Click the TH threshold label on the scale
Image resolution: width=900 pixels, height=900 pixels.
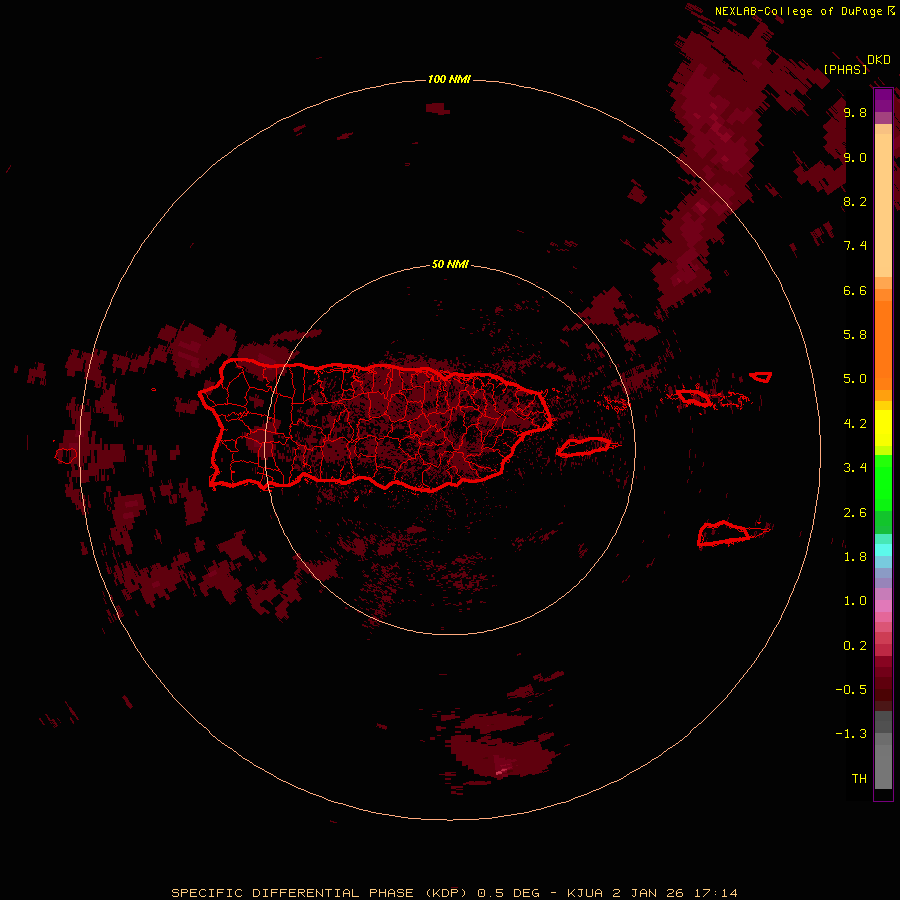[859, 779]
